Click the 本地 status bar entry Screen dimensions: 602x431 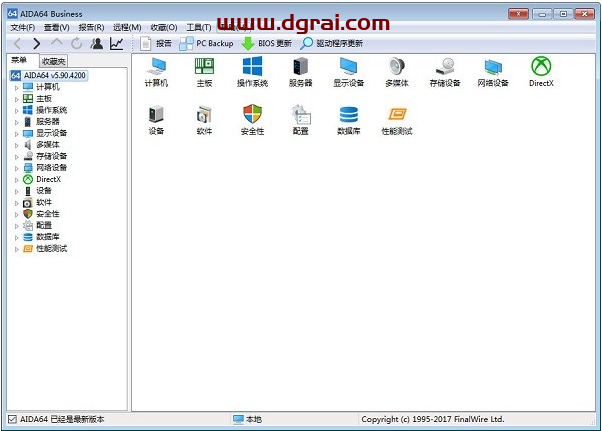248,419
